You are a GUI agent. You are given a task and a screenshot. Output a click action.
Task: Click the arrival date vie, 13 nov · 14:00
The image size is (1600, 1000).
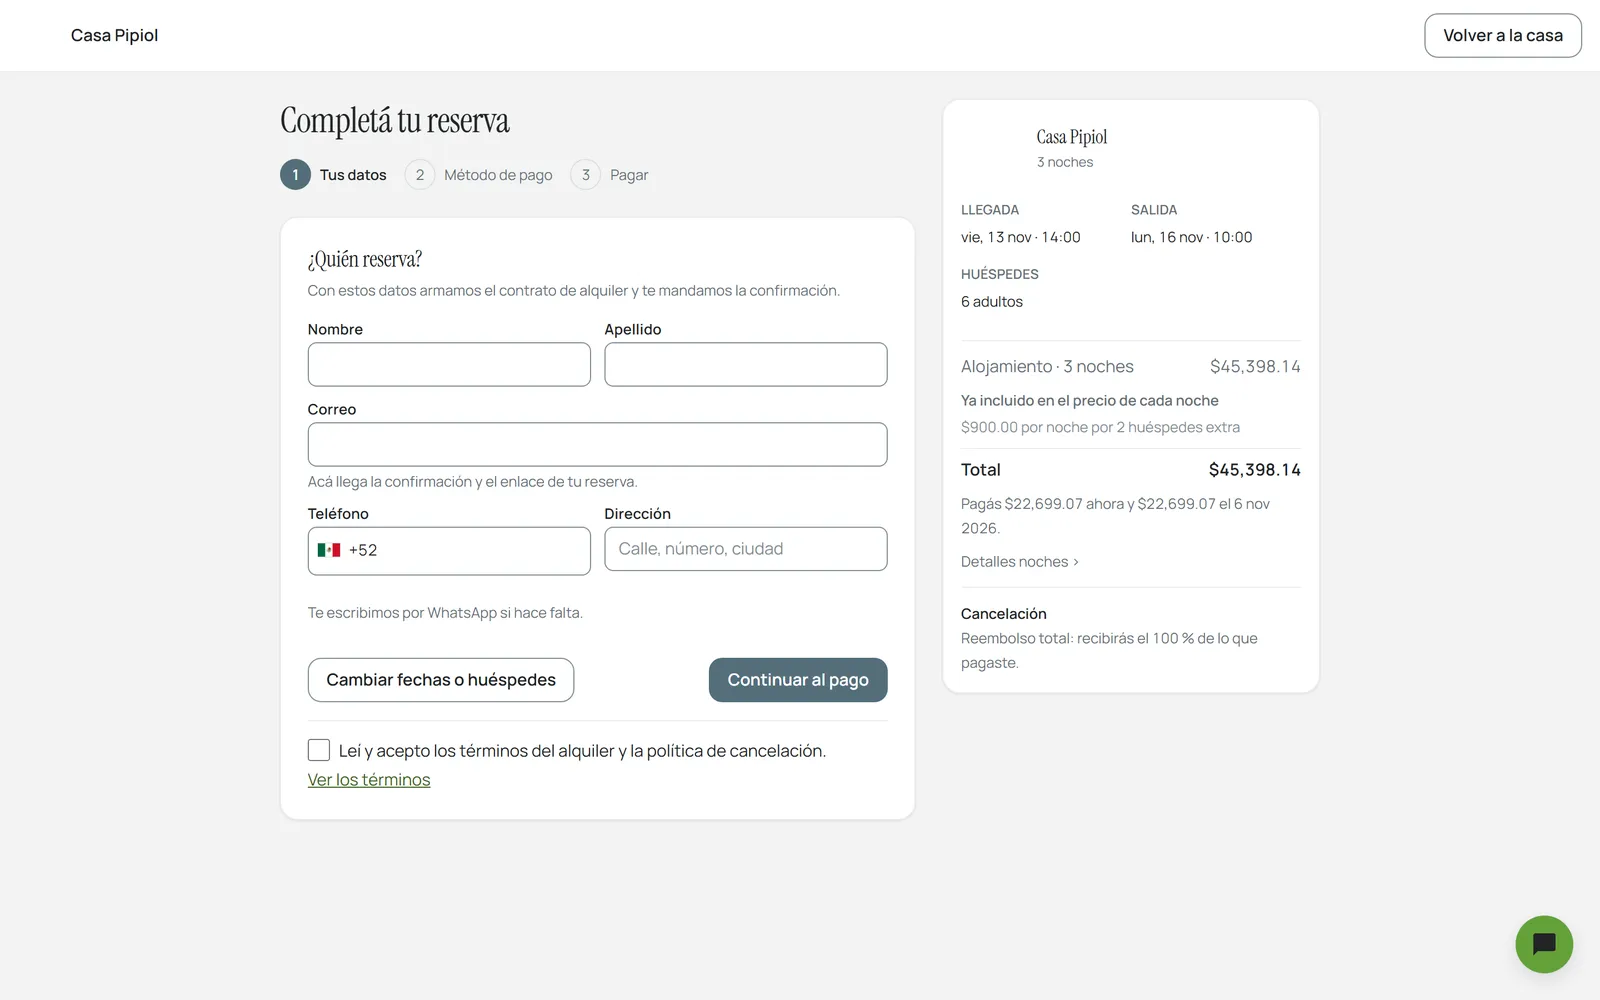pyautogui.click(x=1021, y=237)
